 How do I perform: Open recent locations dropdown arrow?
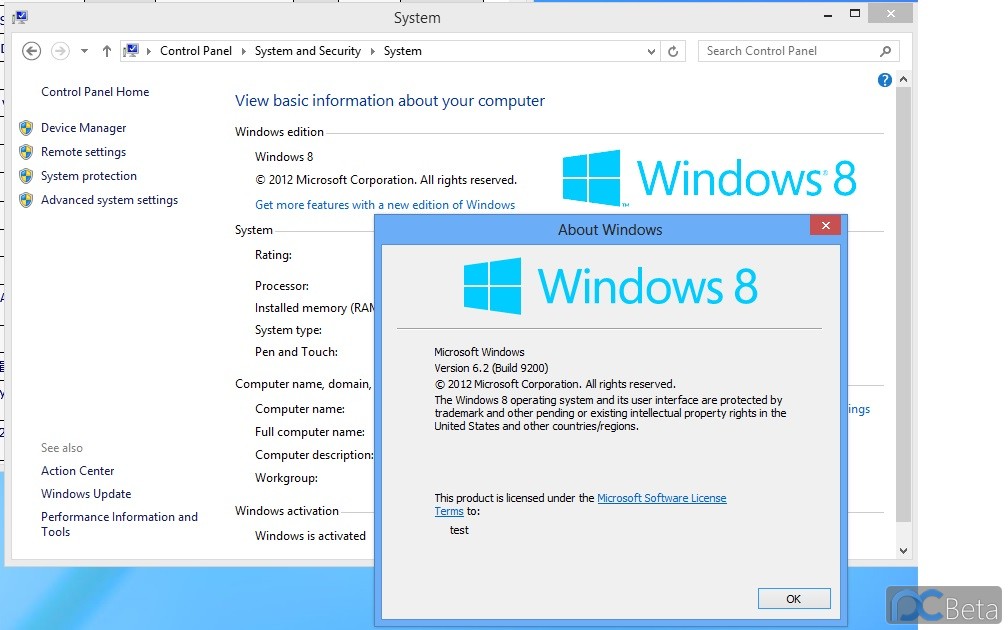pyautogui.click(x=84, y=51)
